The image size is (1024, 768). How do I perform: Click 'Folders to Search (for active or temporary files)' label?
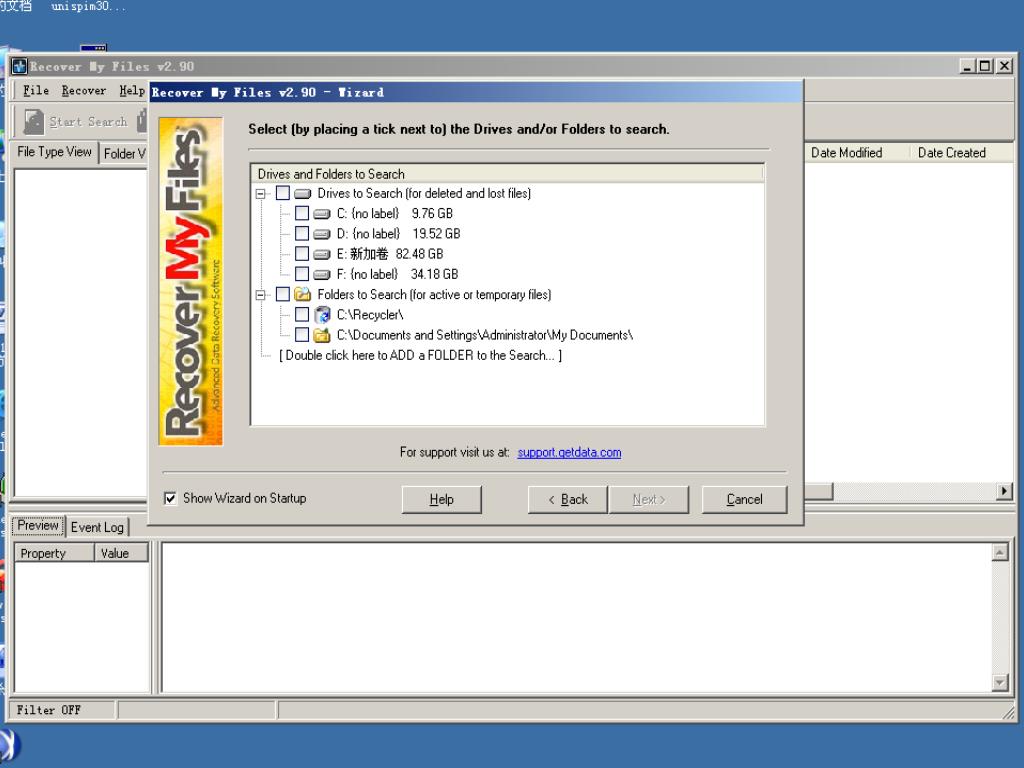pos(434,295)
